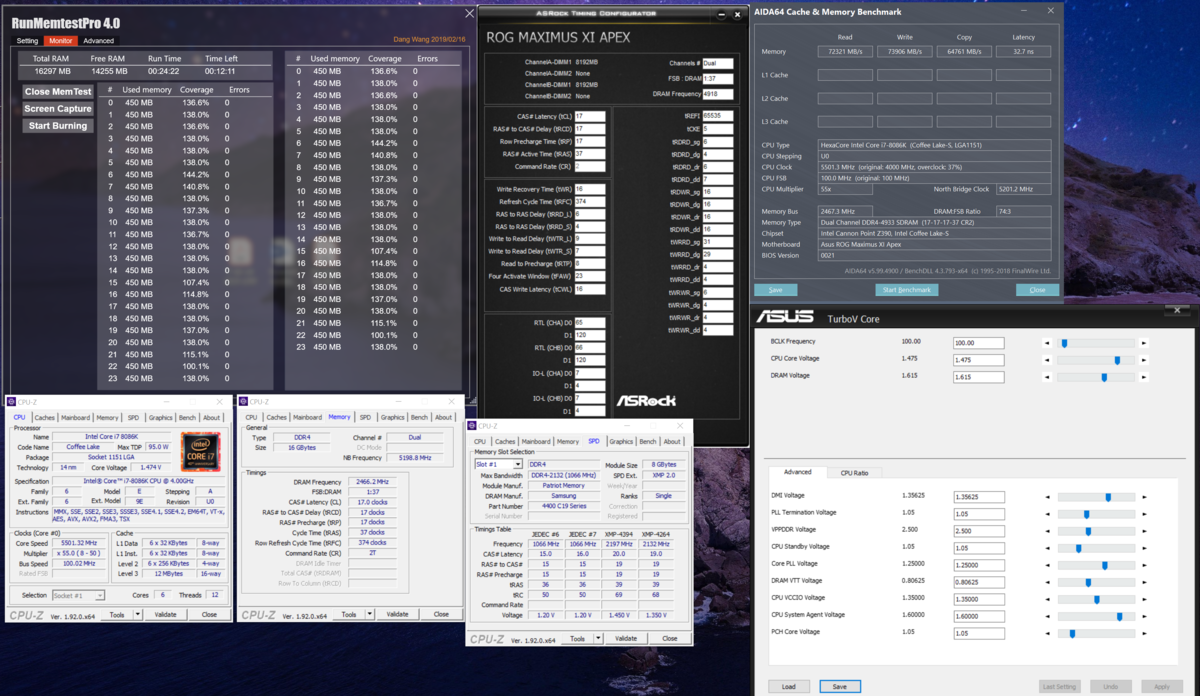Open Mainboard tab in CPU-Z CPU window
This screenshot has width=1200, height=696.
76,417
